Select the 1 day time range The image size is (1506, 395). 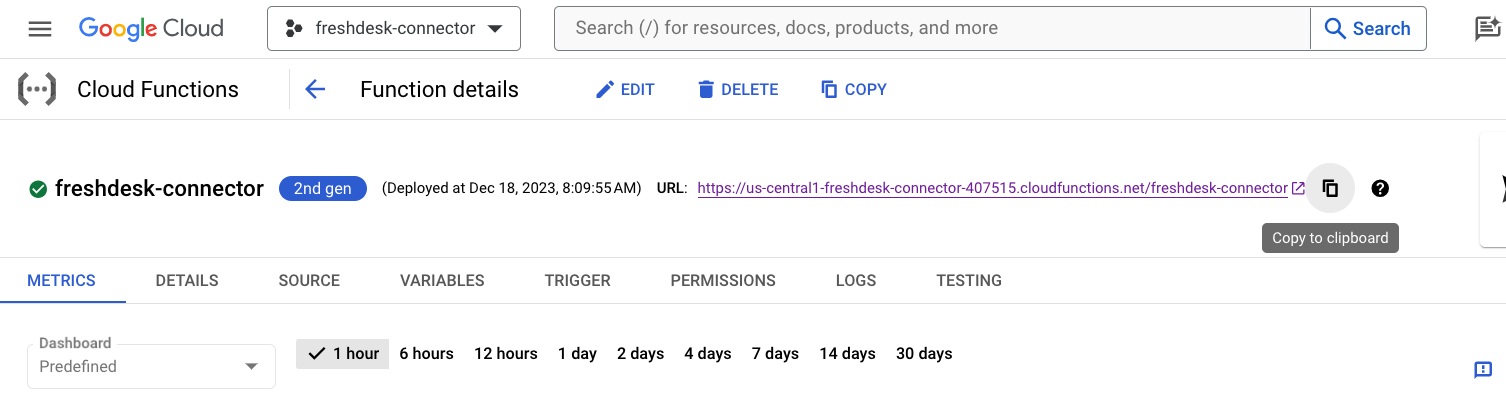point(577,353)
